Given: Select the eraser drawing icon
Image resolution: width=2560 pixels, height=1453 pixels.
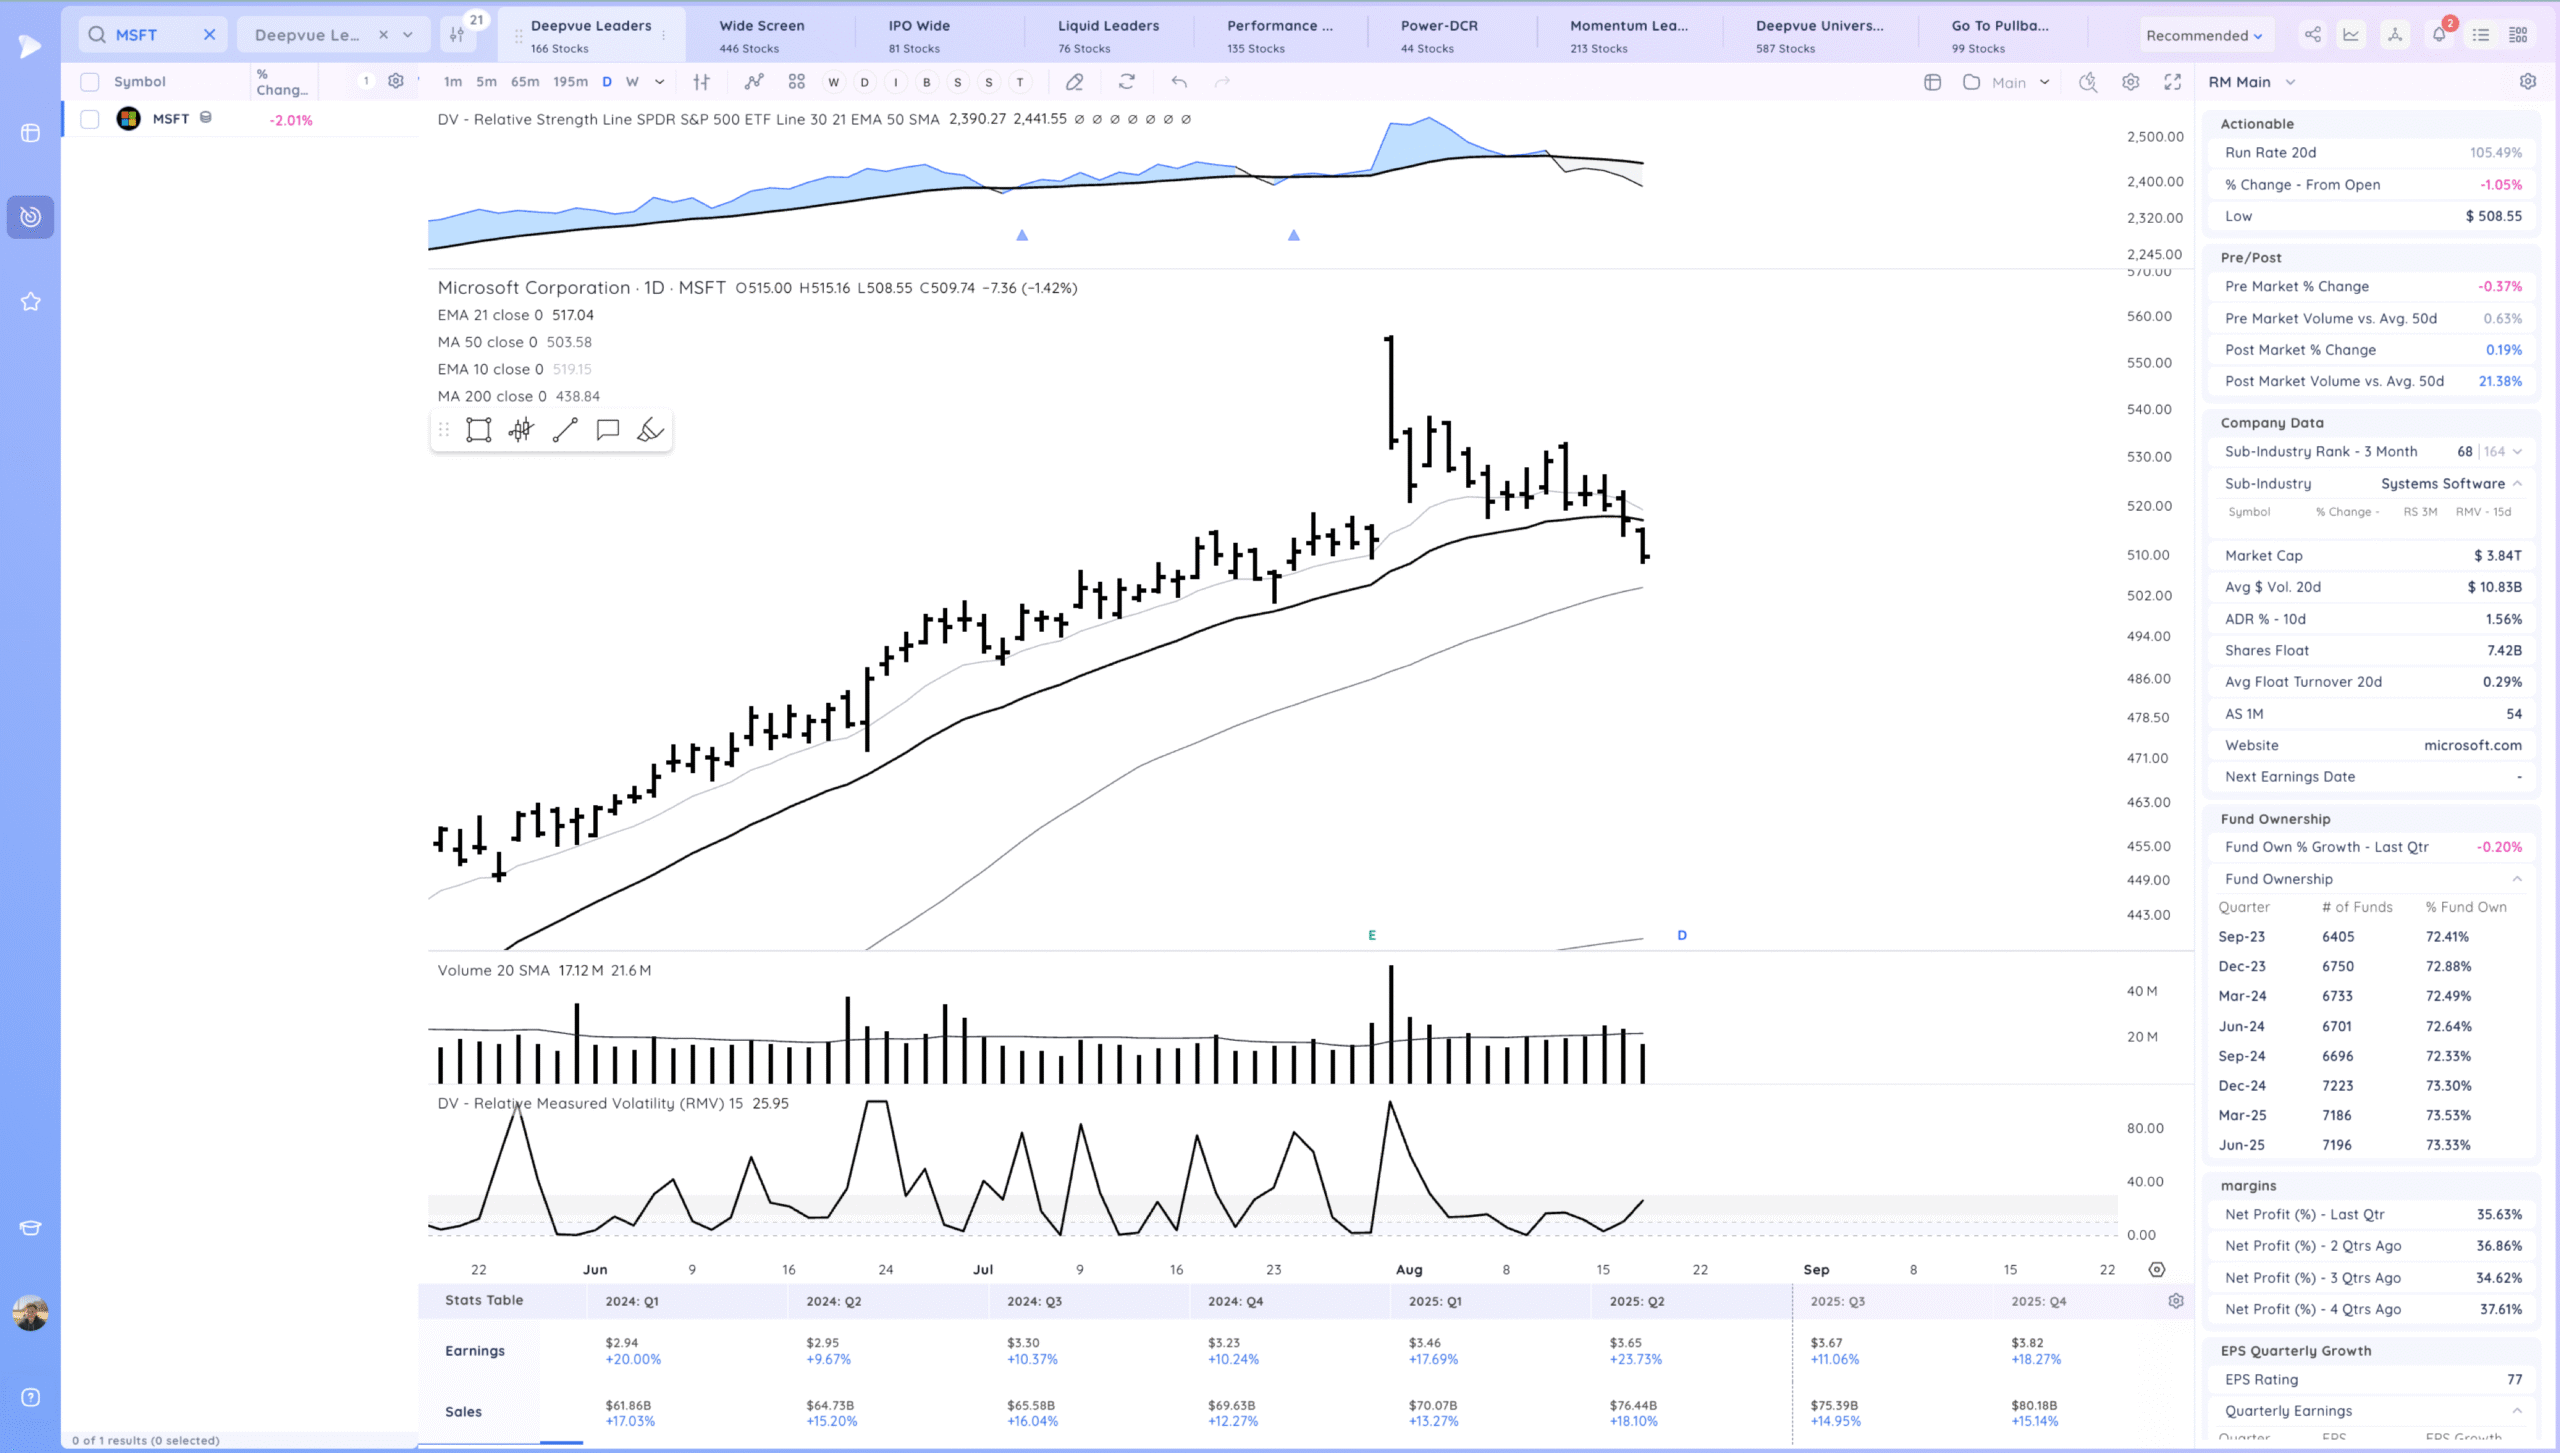Looking at the screenshot, I should (1074, 82).
